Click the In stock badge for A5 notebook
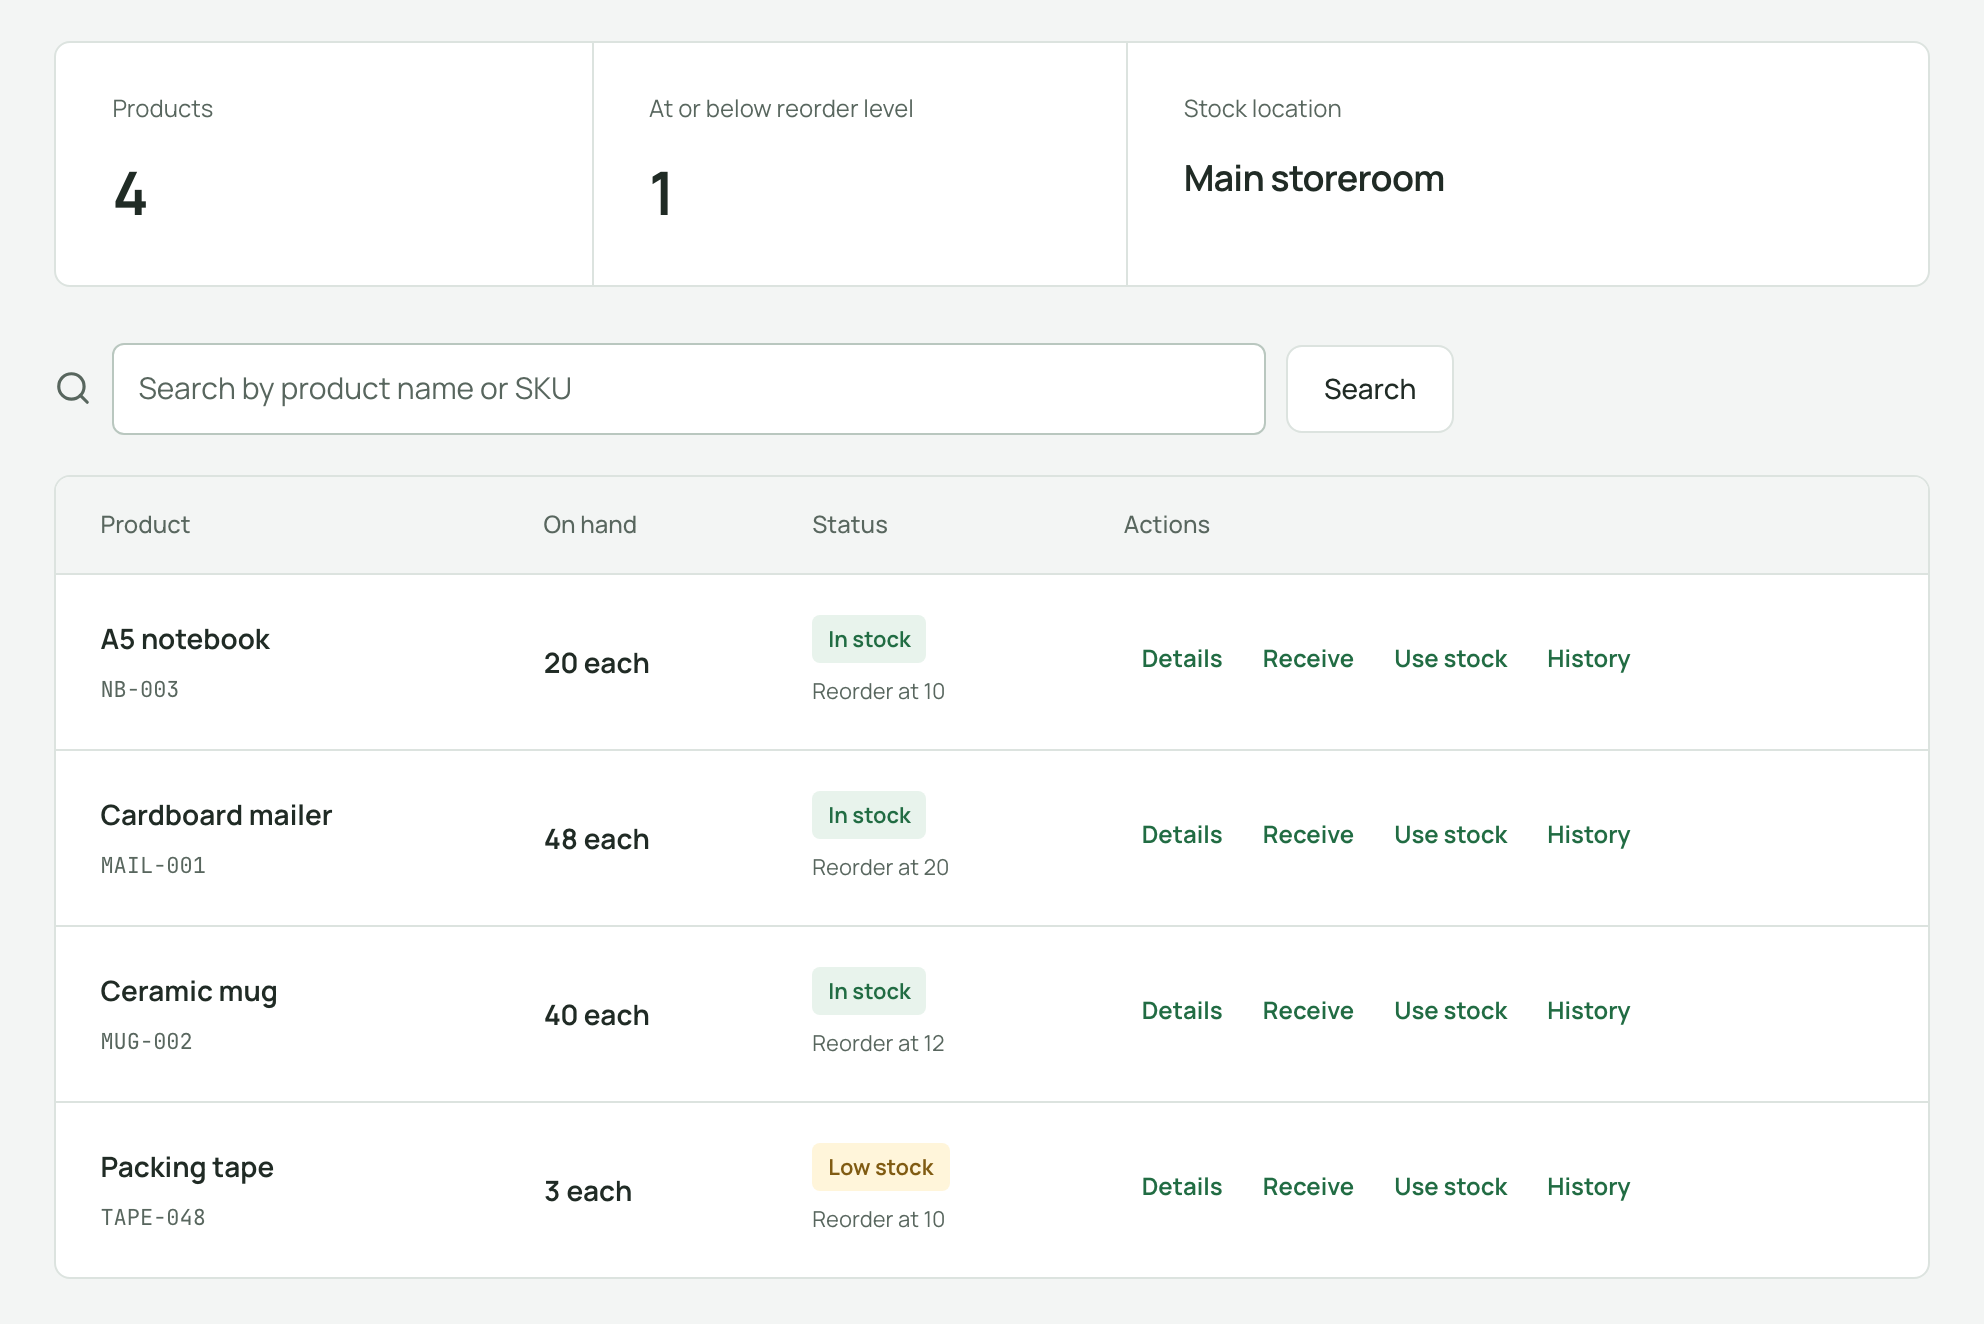The image size is (1984, 1324). tap(869, 639)
